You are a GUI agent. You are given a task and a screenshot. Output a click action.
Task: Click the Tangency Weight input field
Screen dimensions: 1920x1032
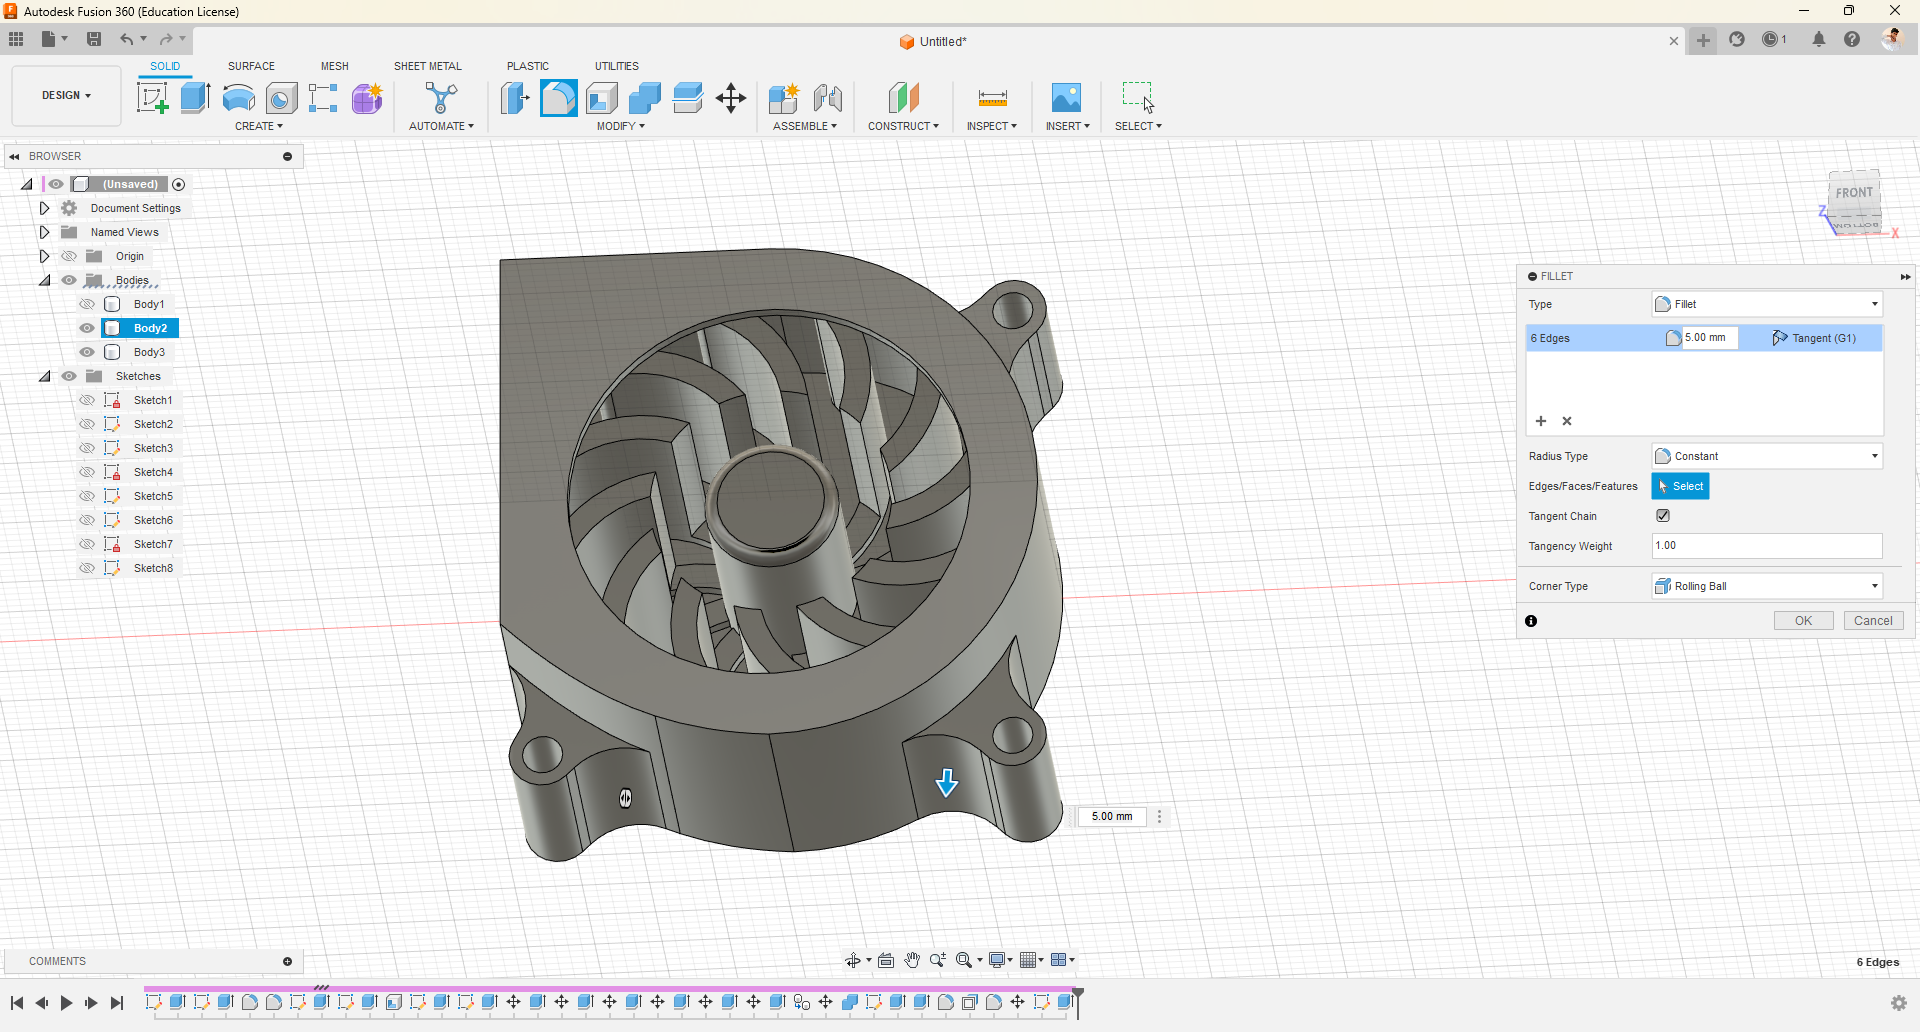click(x=1766, y=546)
